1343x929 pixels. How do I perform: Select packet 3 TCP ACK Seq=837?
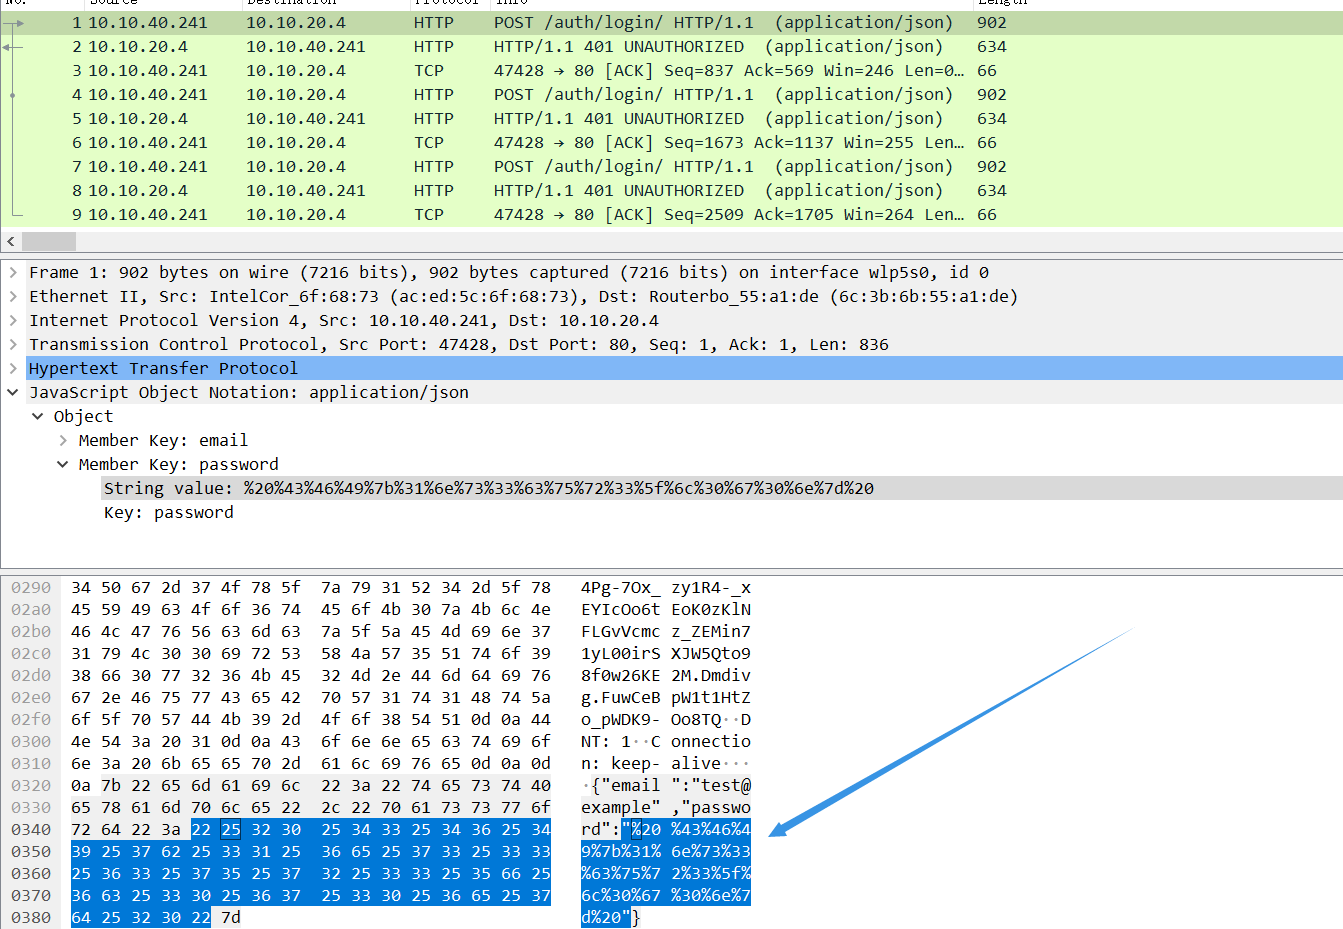tap(671, 70)
